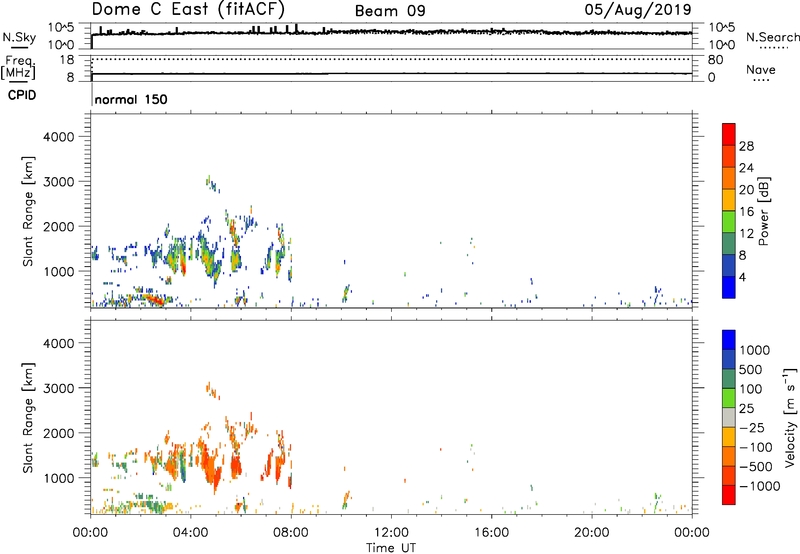Click the '1000' label on Velocity colorbar
Screen dimensions: 800x554
755,350
